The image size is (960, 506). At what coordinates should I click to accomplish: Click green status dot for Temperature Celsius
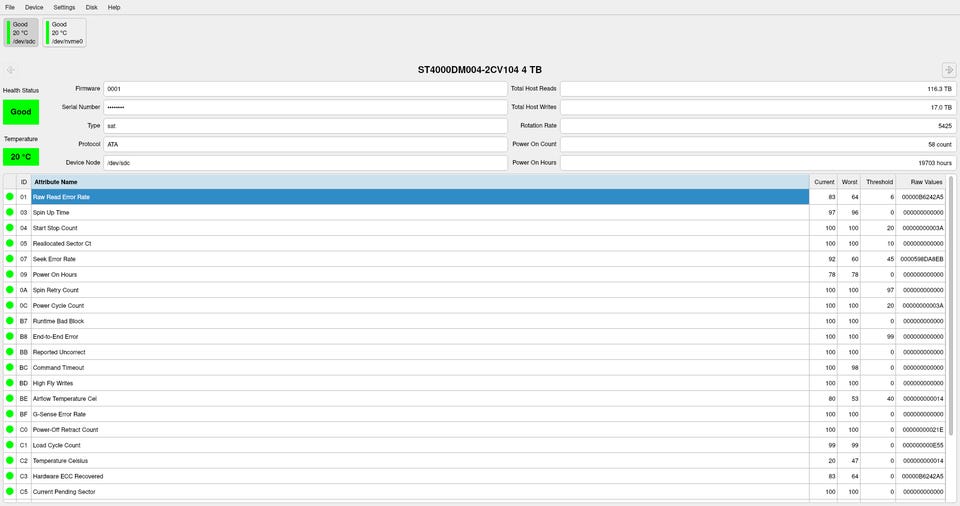click(10, 460)
